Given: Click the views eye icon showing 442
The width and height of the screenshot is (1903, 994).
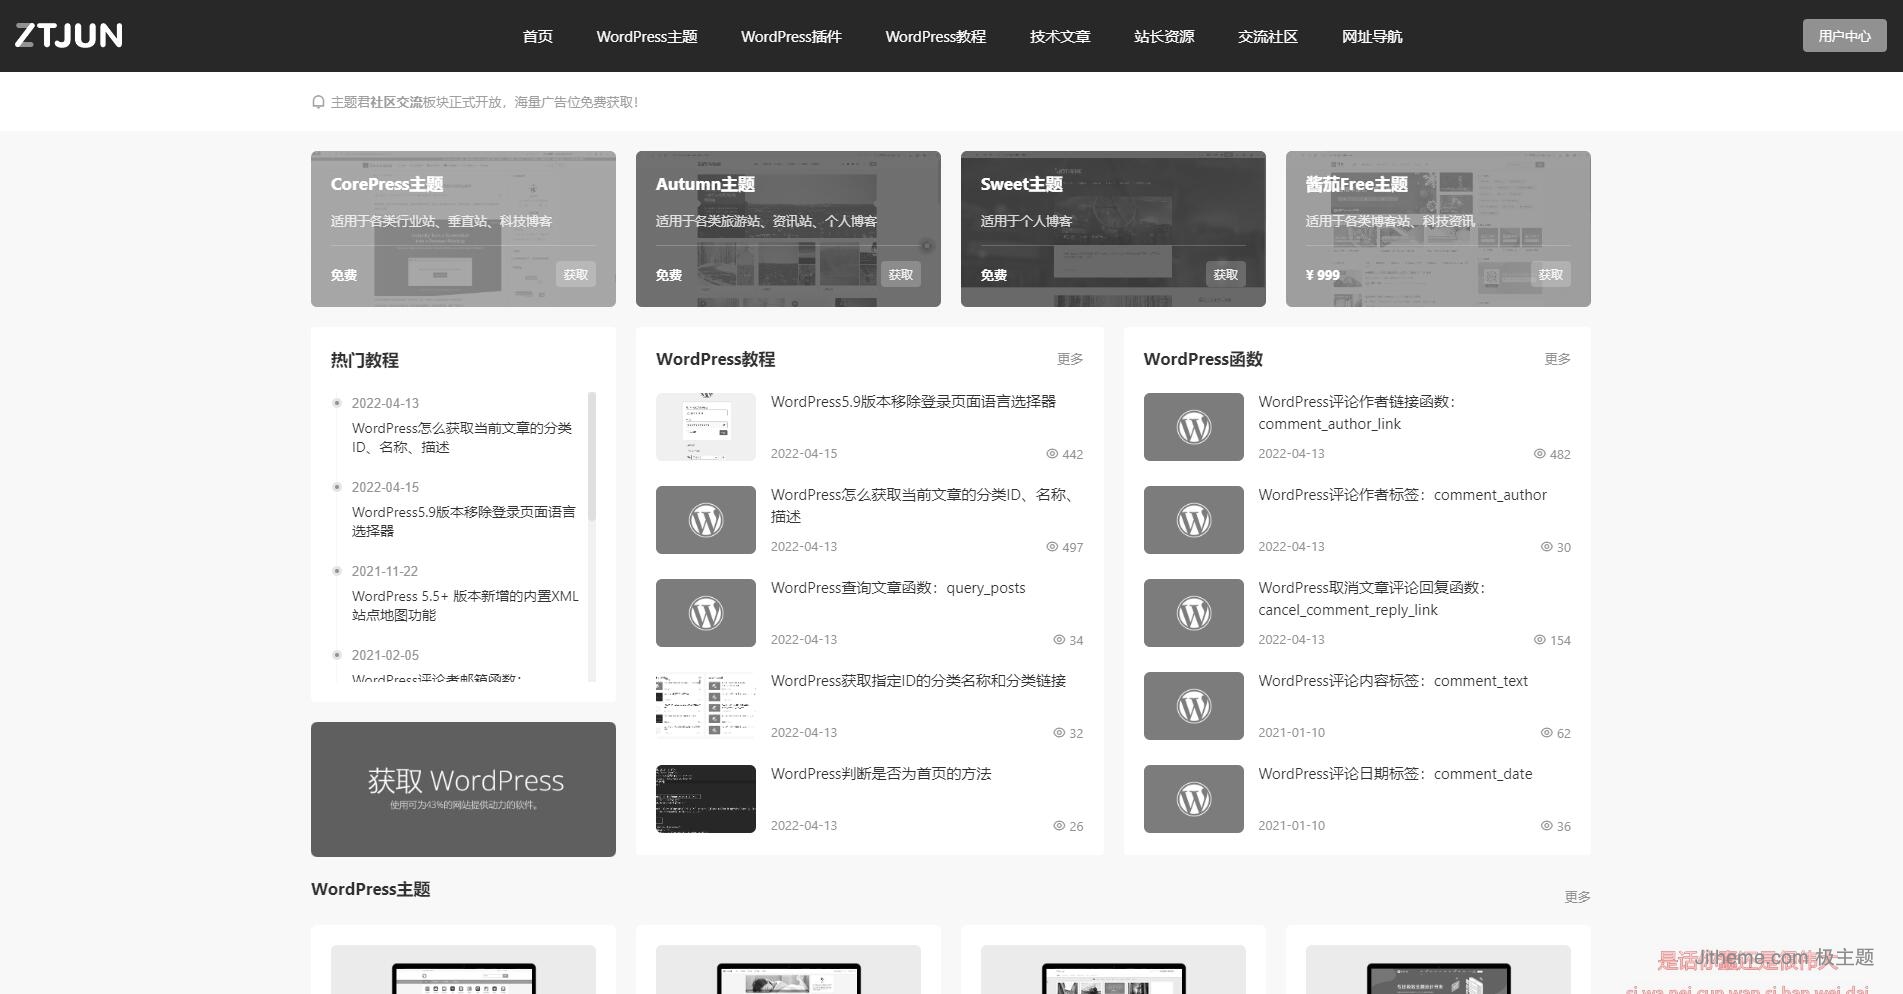Looking at the screenshot, I should 1052,454.
